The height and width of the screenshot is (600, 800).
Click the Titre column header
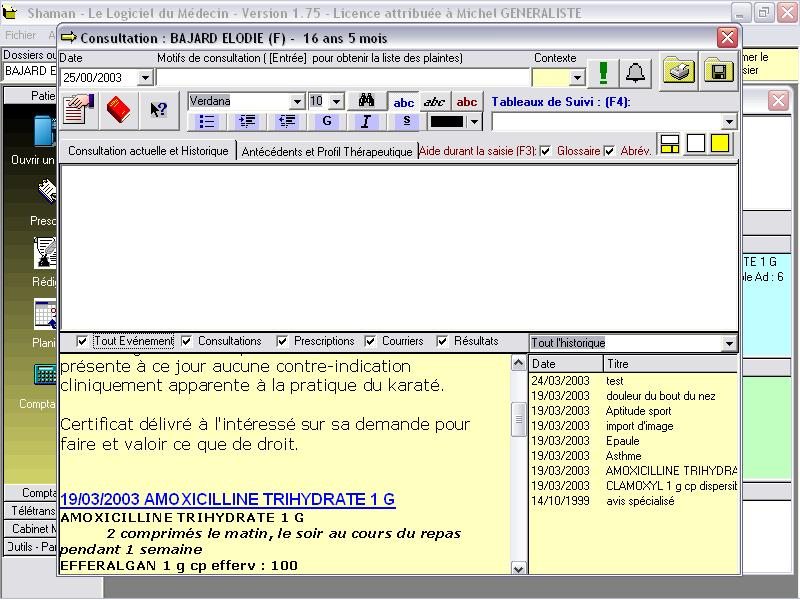pyautogui.click(x=670, y=364)
